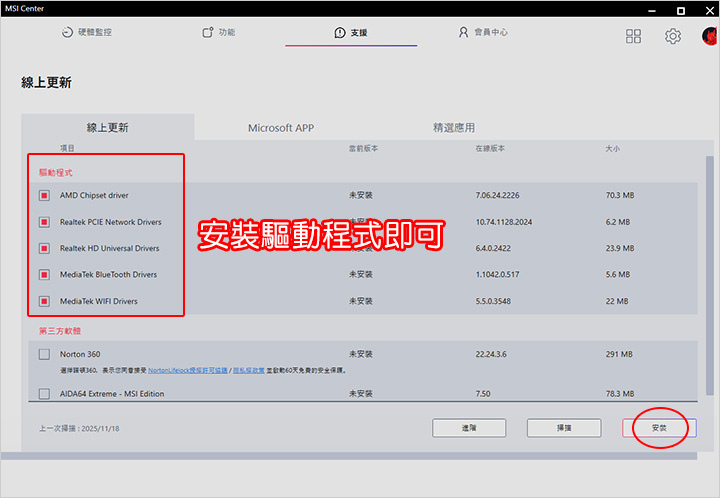The image size is (720, 498).
Task: Uncheck the AMD Chipset driver checkbox
Action: point(44,196)
